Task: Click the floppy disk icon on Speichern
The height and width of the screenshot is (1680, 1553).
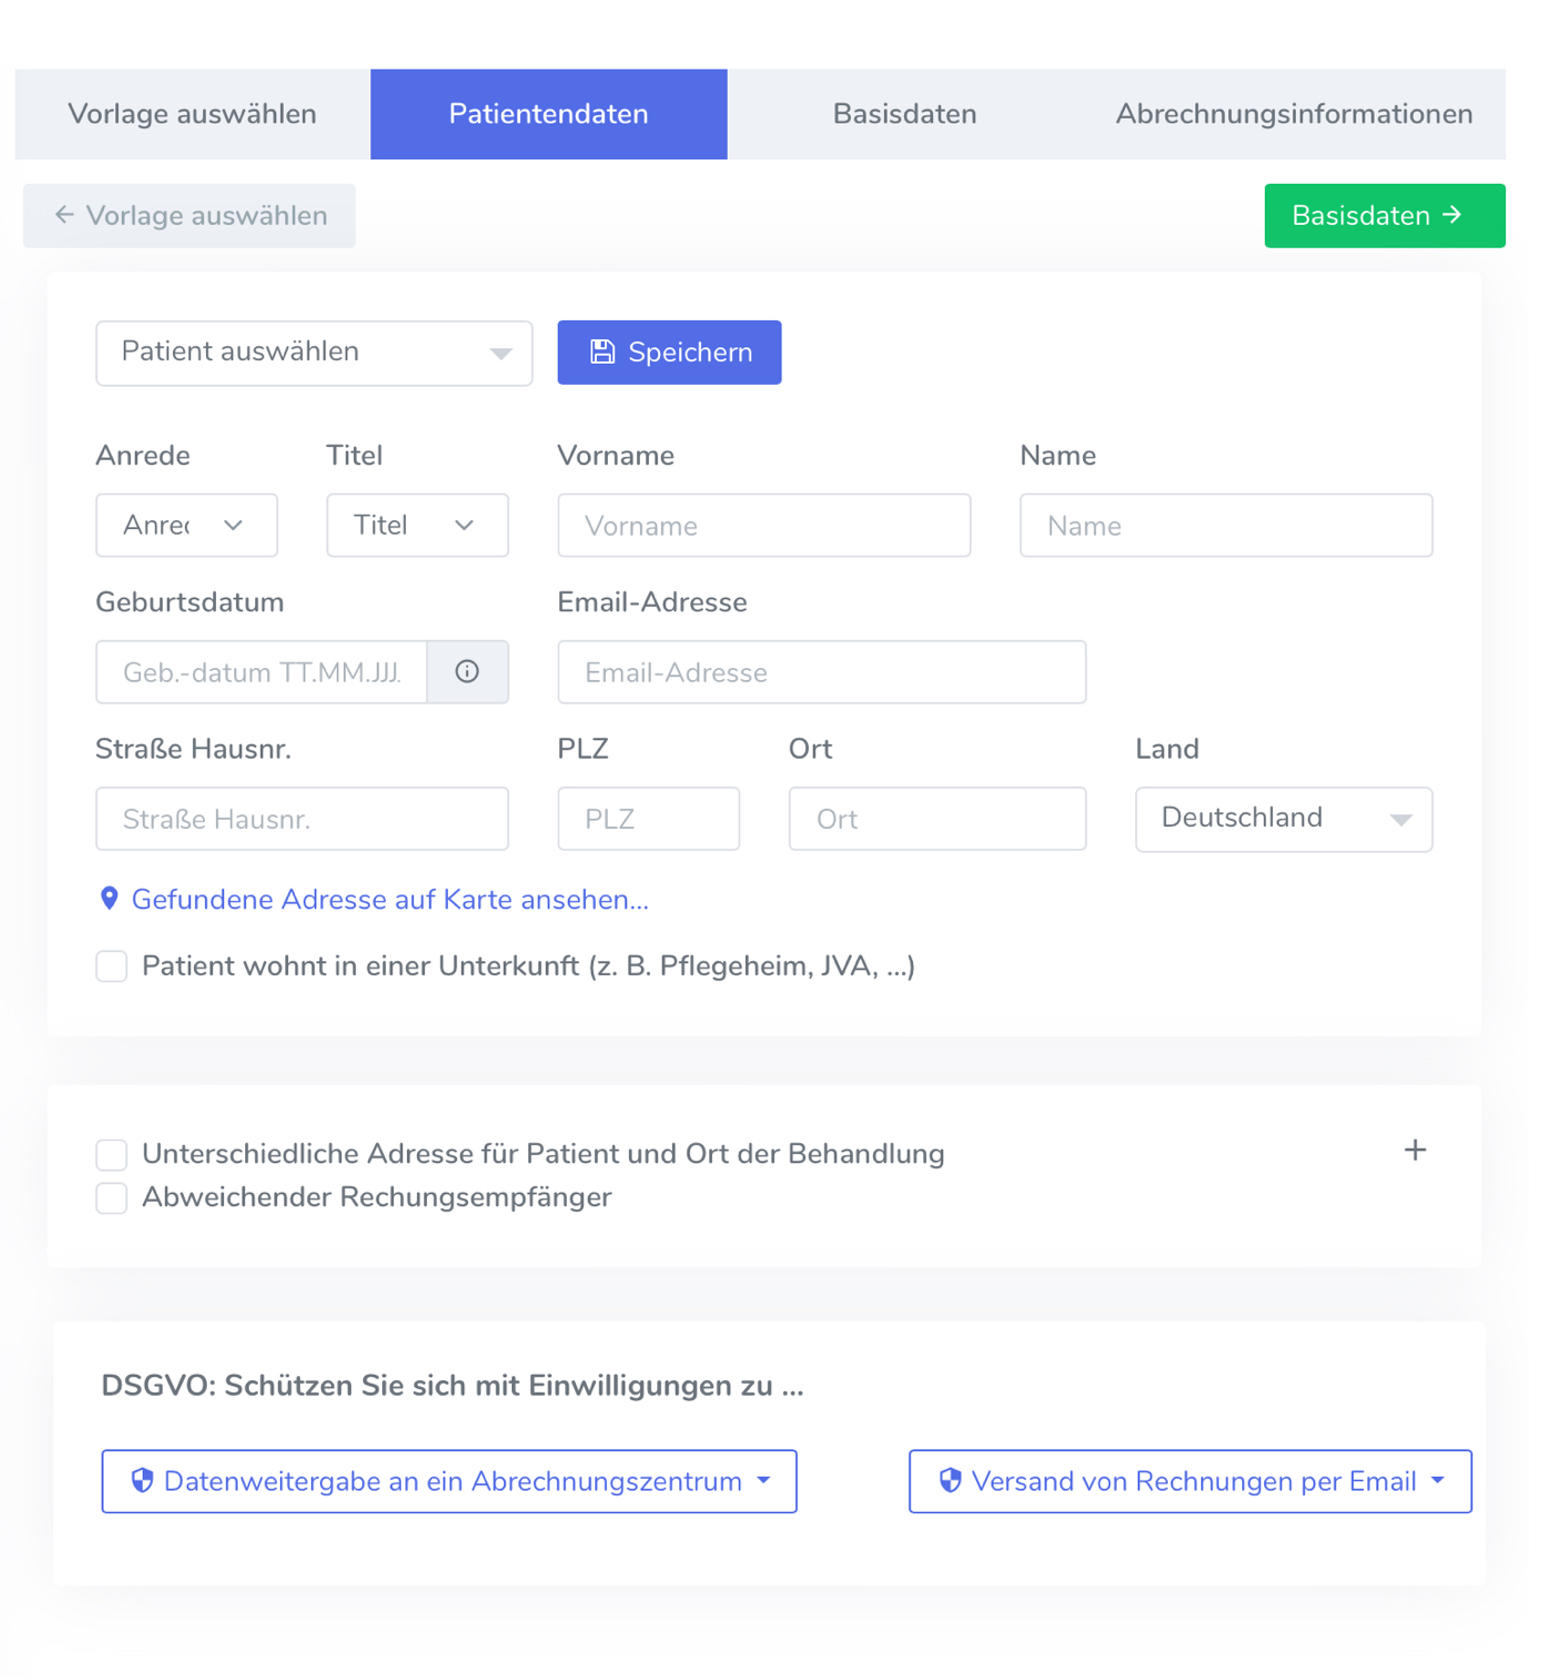Action: pos(603,352)
